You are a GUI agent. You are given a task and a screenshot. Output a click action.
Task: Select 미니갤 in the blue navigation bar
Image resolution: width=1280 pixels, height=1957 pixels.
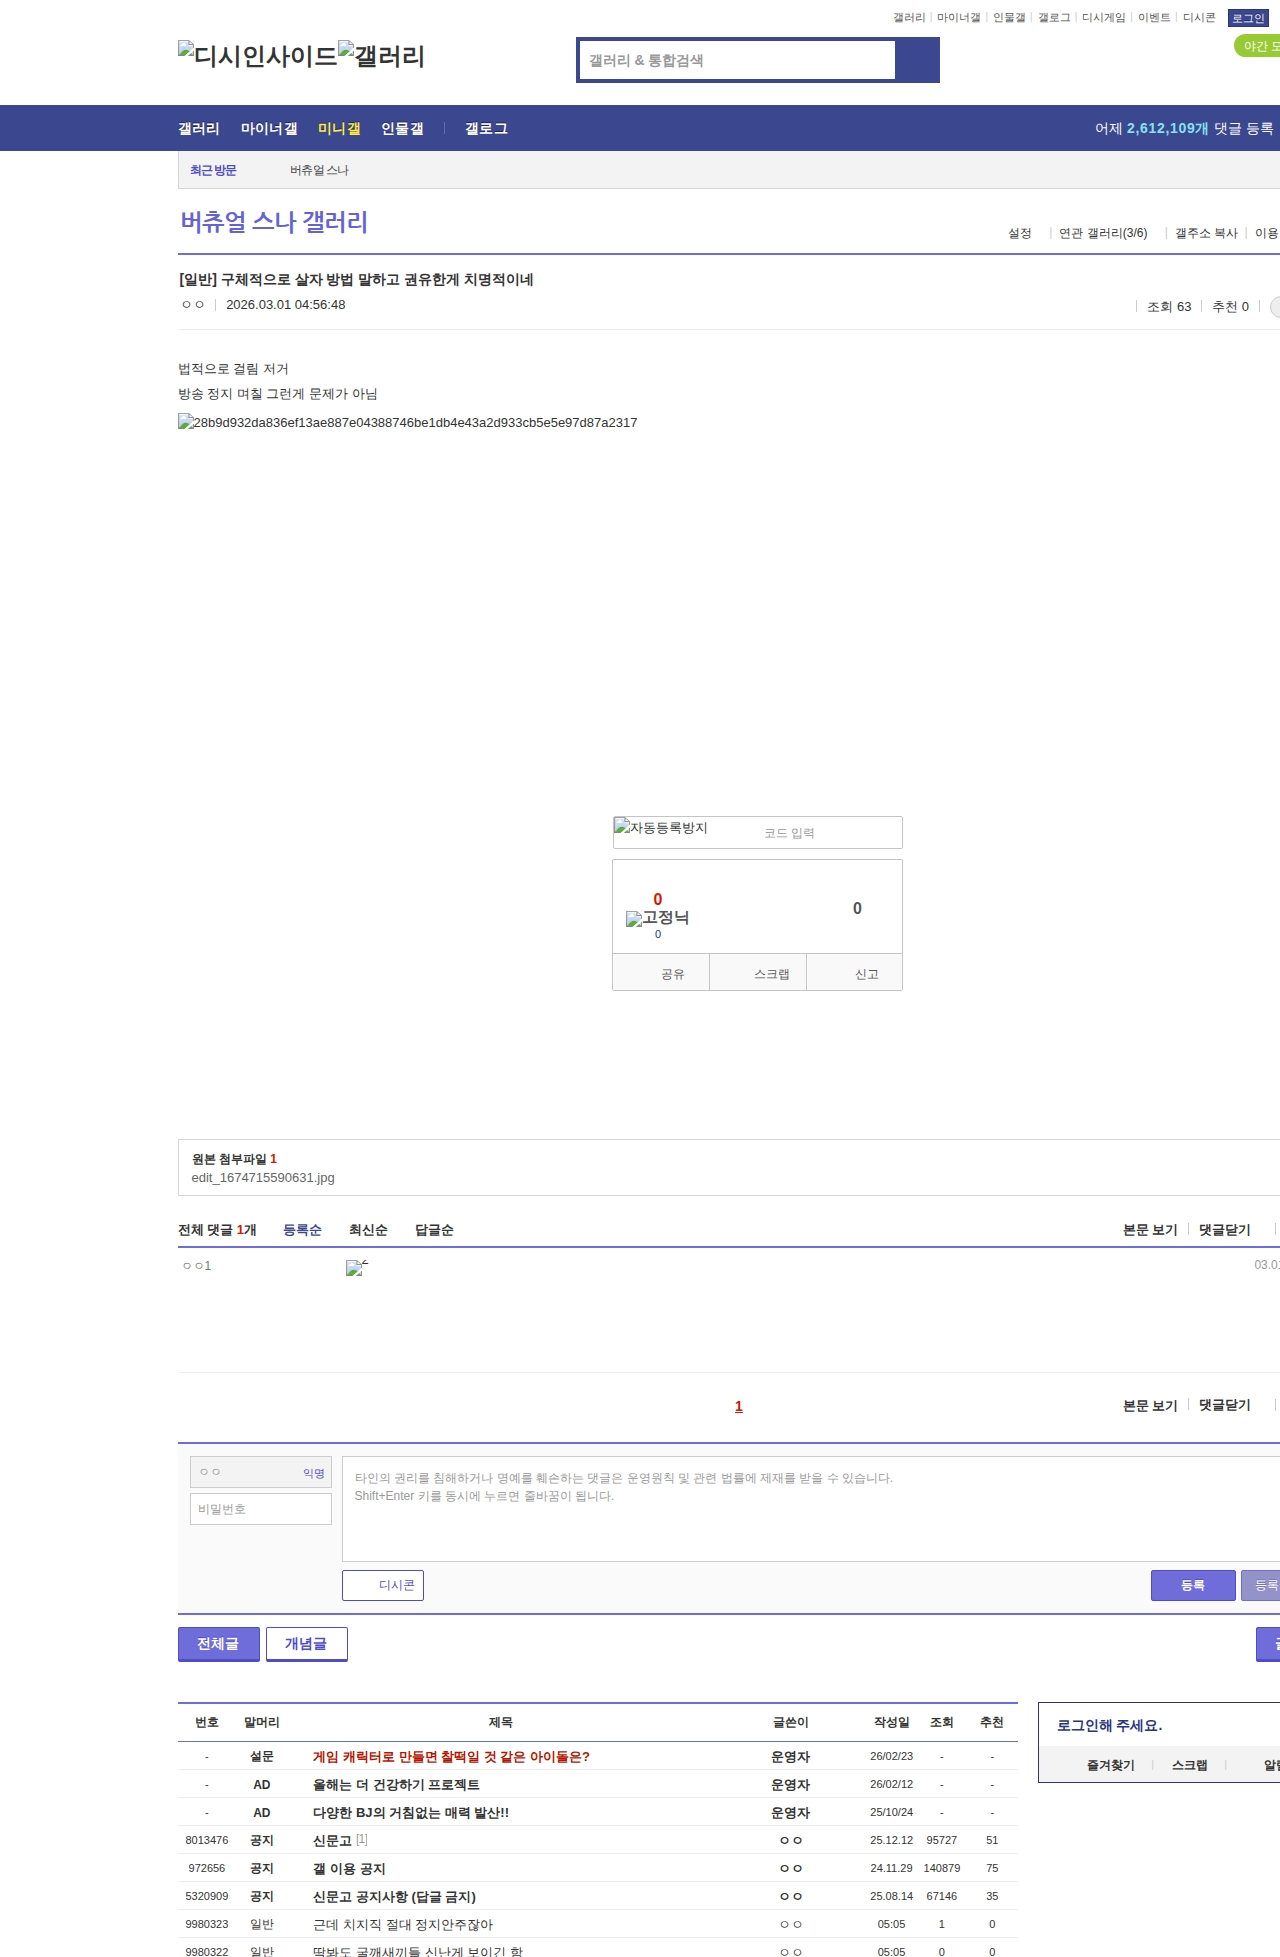tap(339, 129)
